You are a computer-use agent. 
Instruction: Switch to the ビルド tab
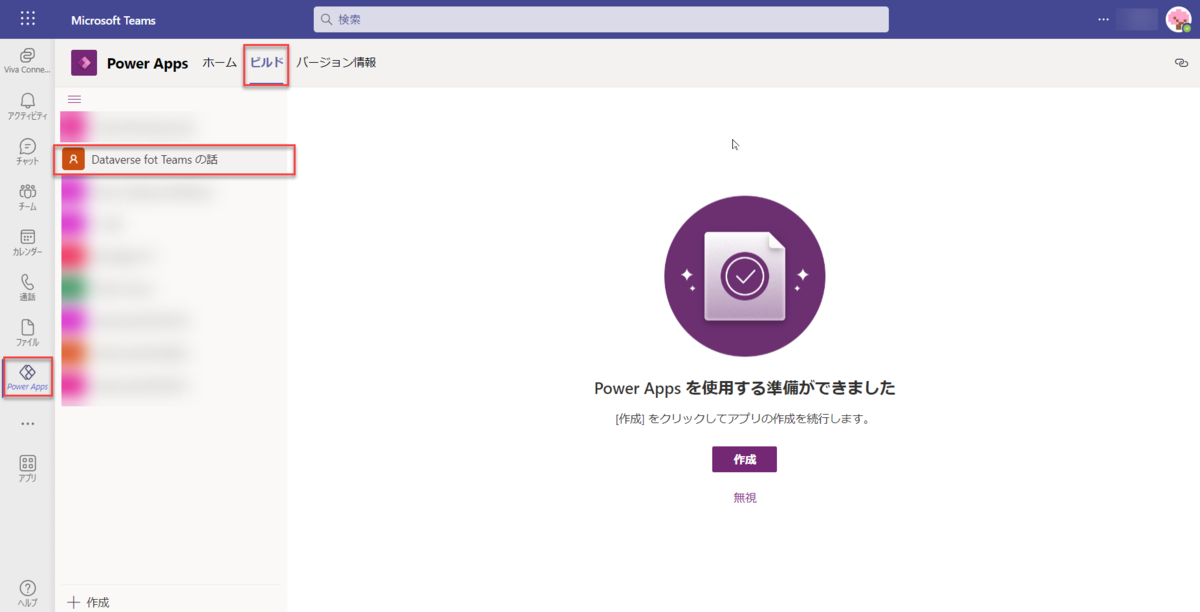pos(267,63)
